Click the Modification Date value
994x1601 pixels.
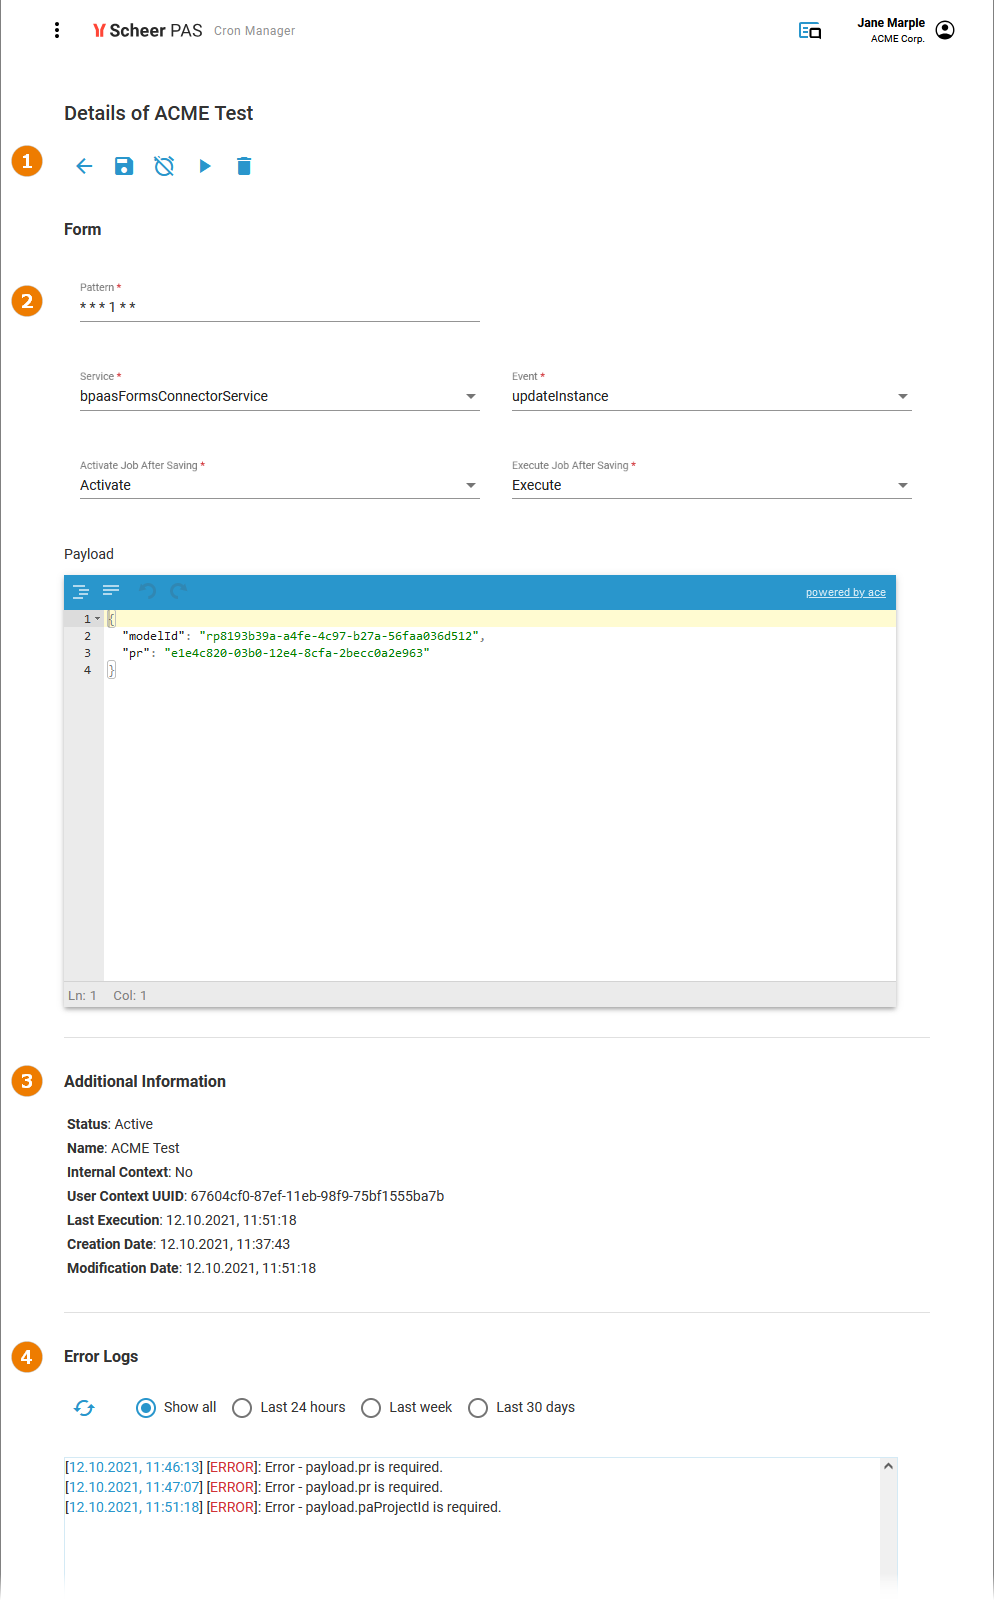tap(251, 1268)
